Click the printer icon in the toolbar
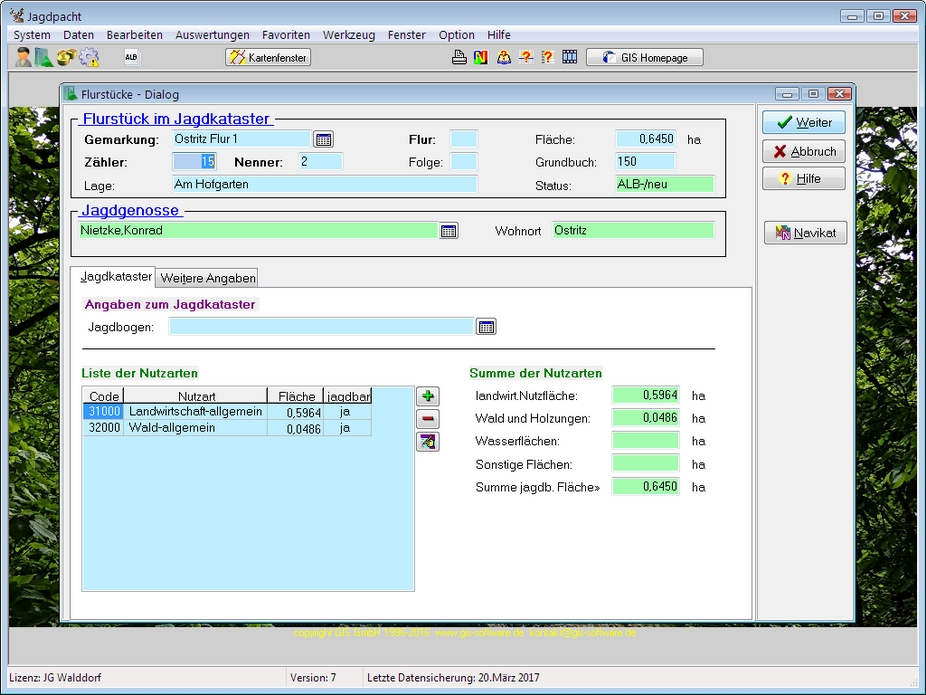 (x=459, y=57)
